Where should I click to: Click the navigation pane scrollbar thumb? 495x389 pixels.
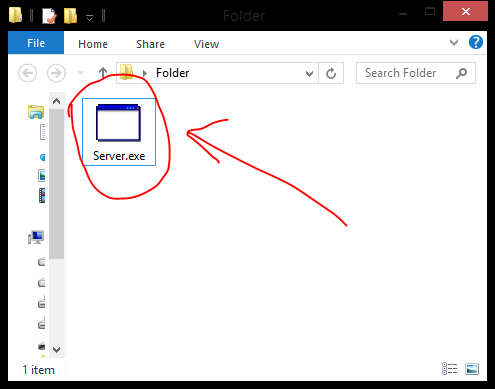[x=56, y=183]
